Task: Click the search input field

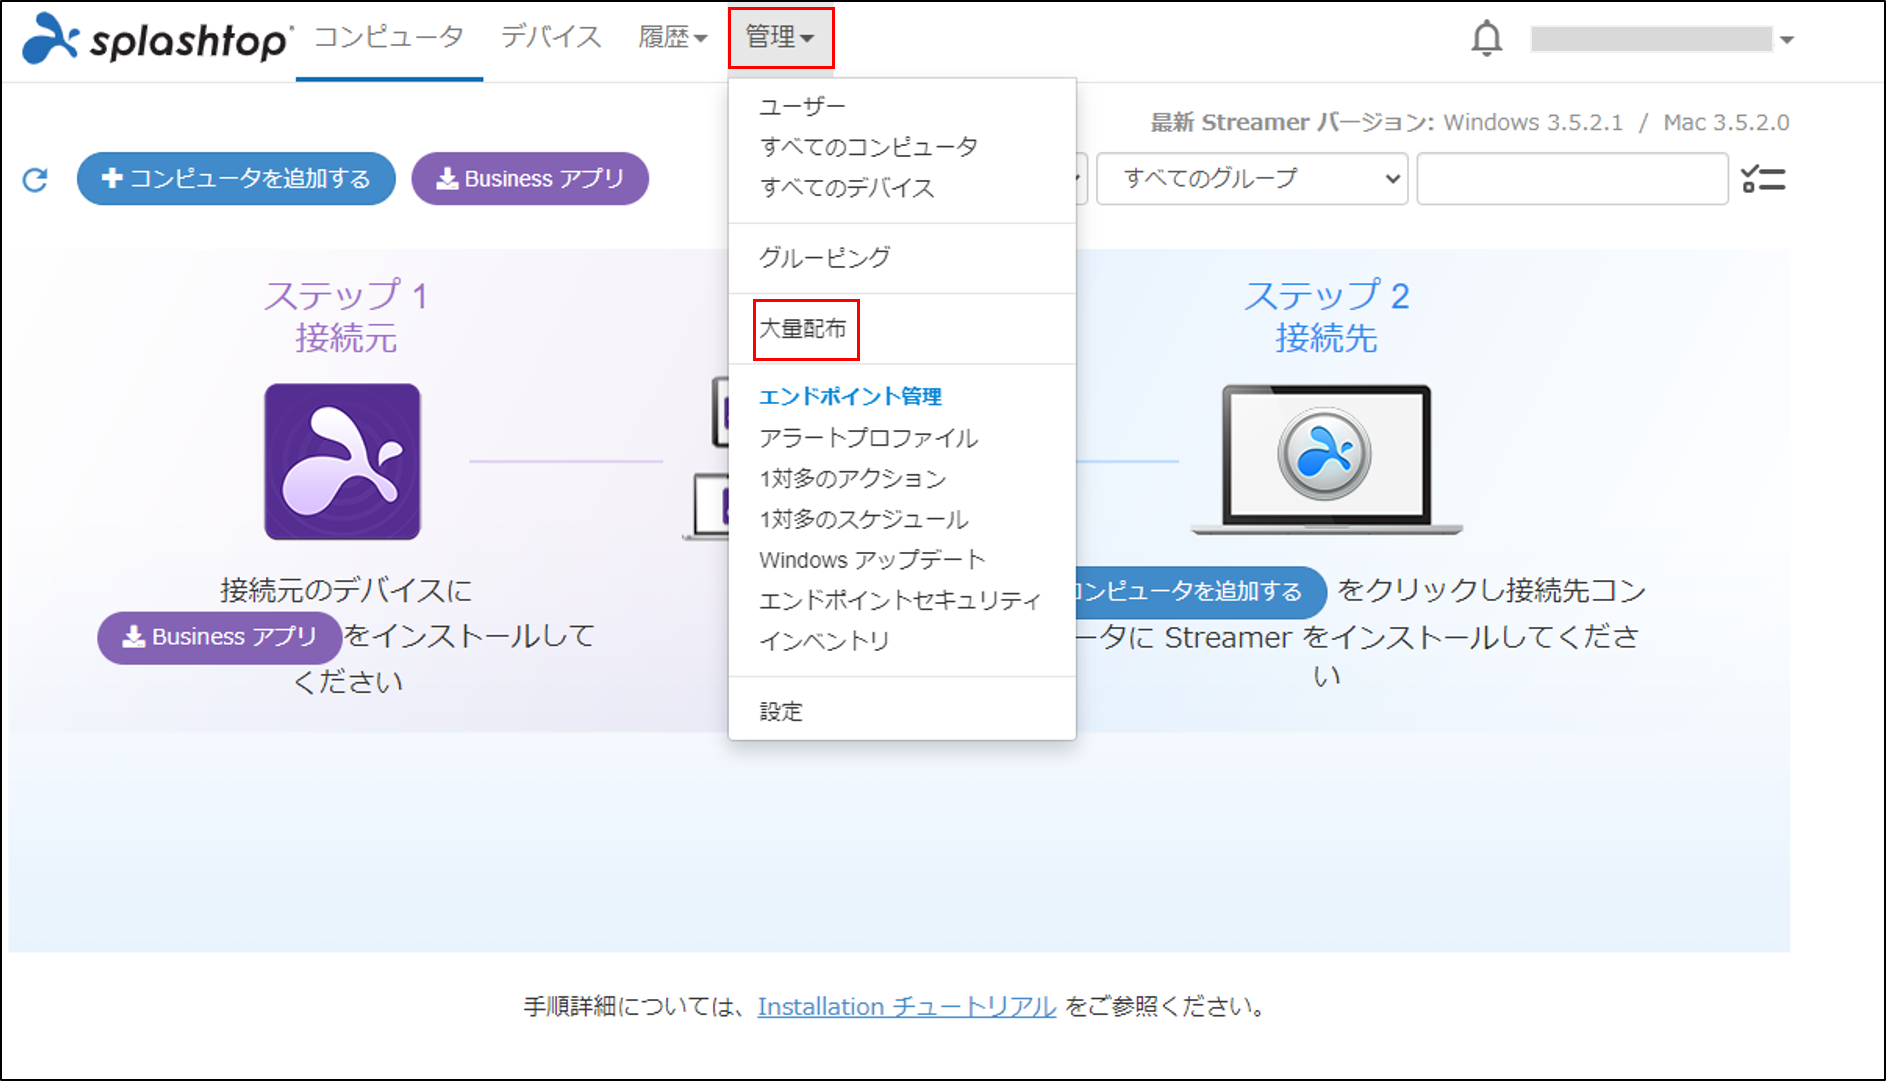Action: (1572, 178)
